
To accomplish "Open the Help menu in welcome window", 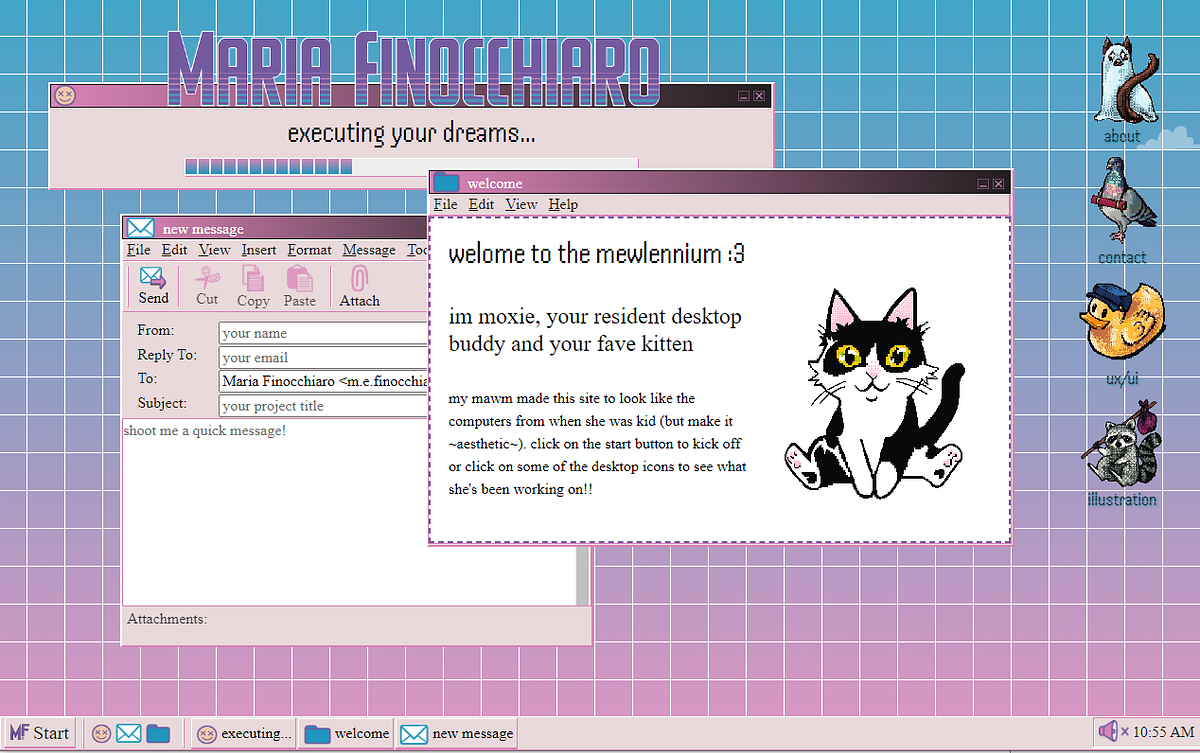I will (563, 204).
